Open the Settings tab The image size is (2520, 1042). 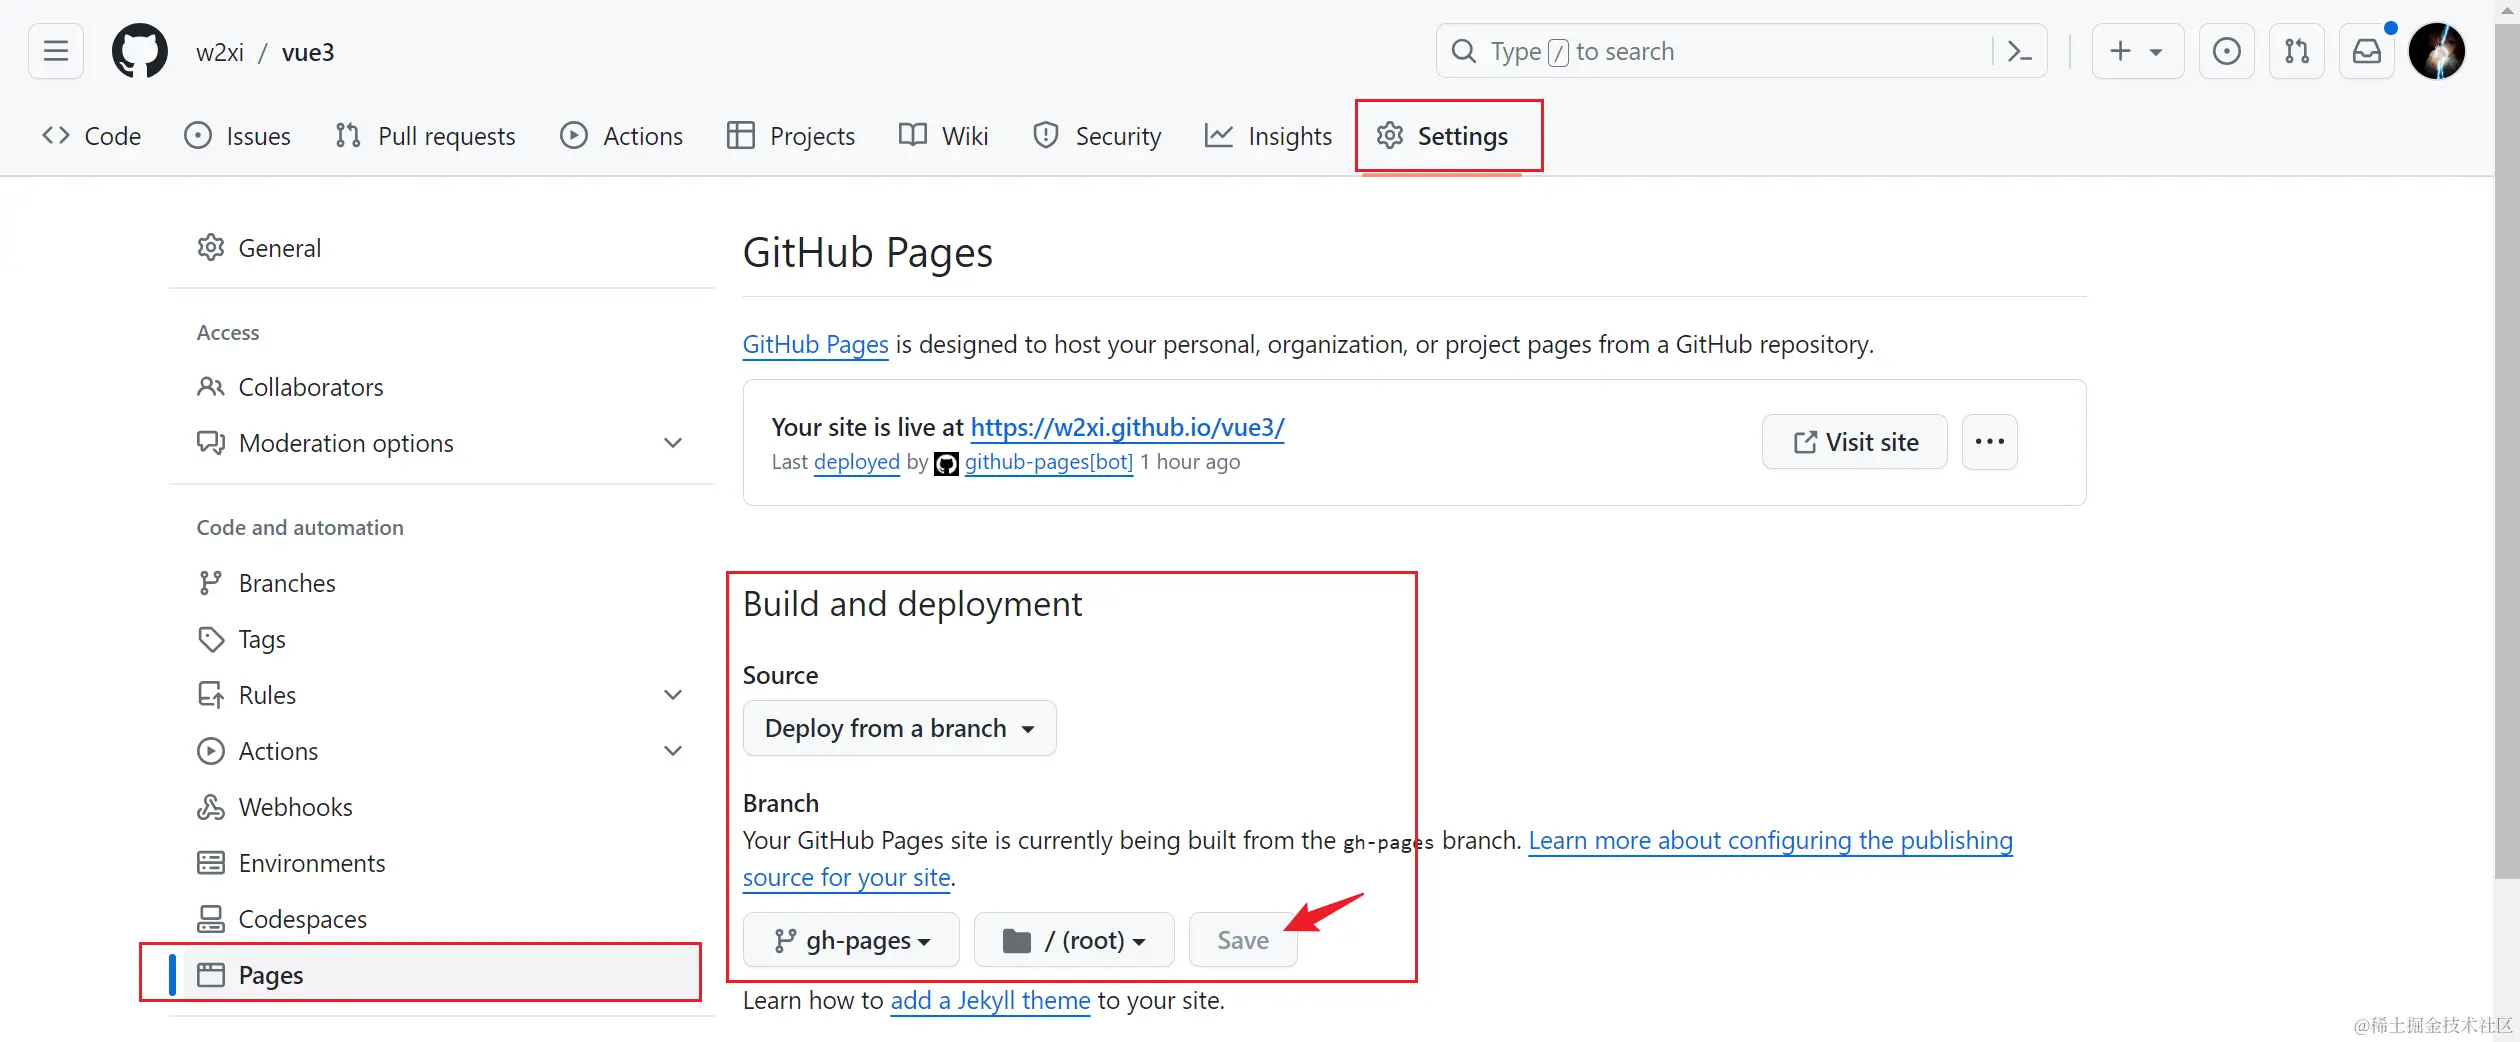coord(1442,136)
